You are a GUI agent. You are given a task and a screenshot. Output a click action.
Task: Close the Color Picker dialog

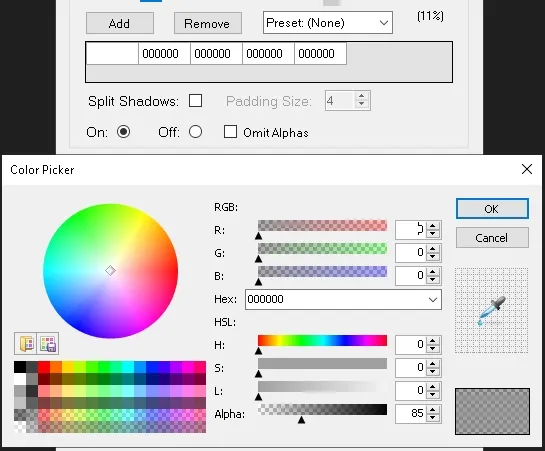[527, 169]
